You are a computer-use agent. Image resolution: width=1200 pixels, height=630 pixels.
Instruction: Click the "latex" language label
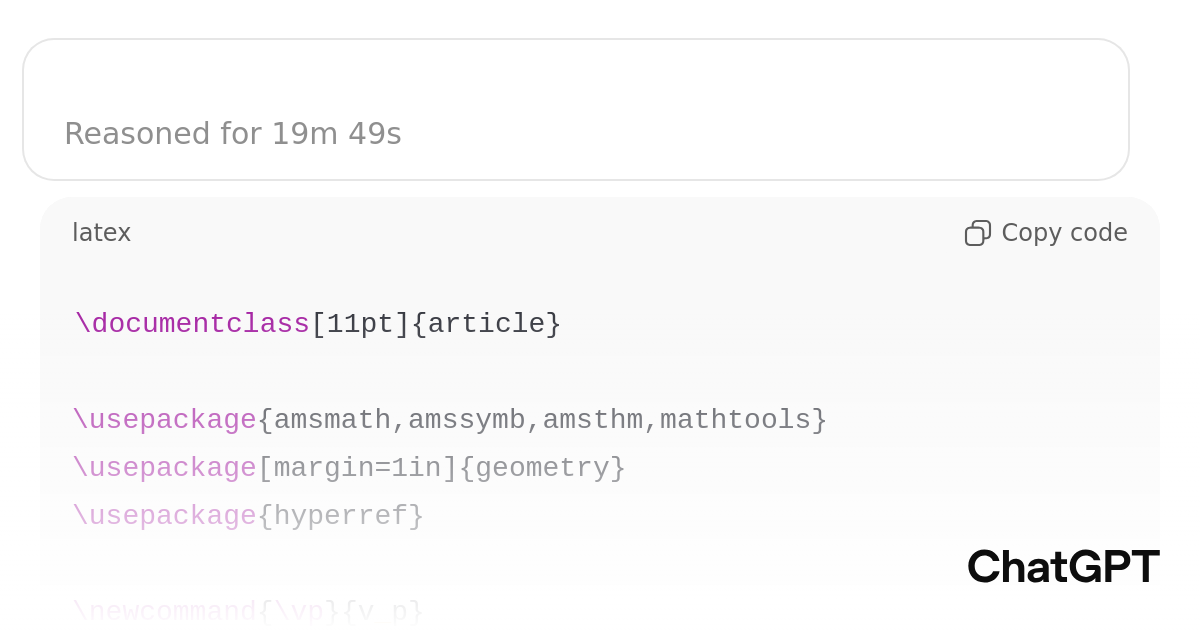(101, 233)
